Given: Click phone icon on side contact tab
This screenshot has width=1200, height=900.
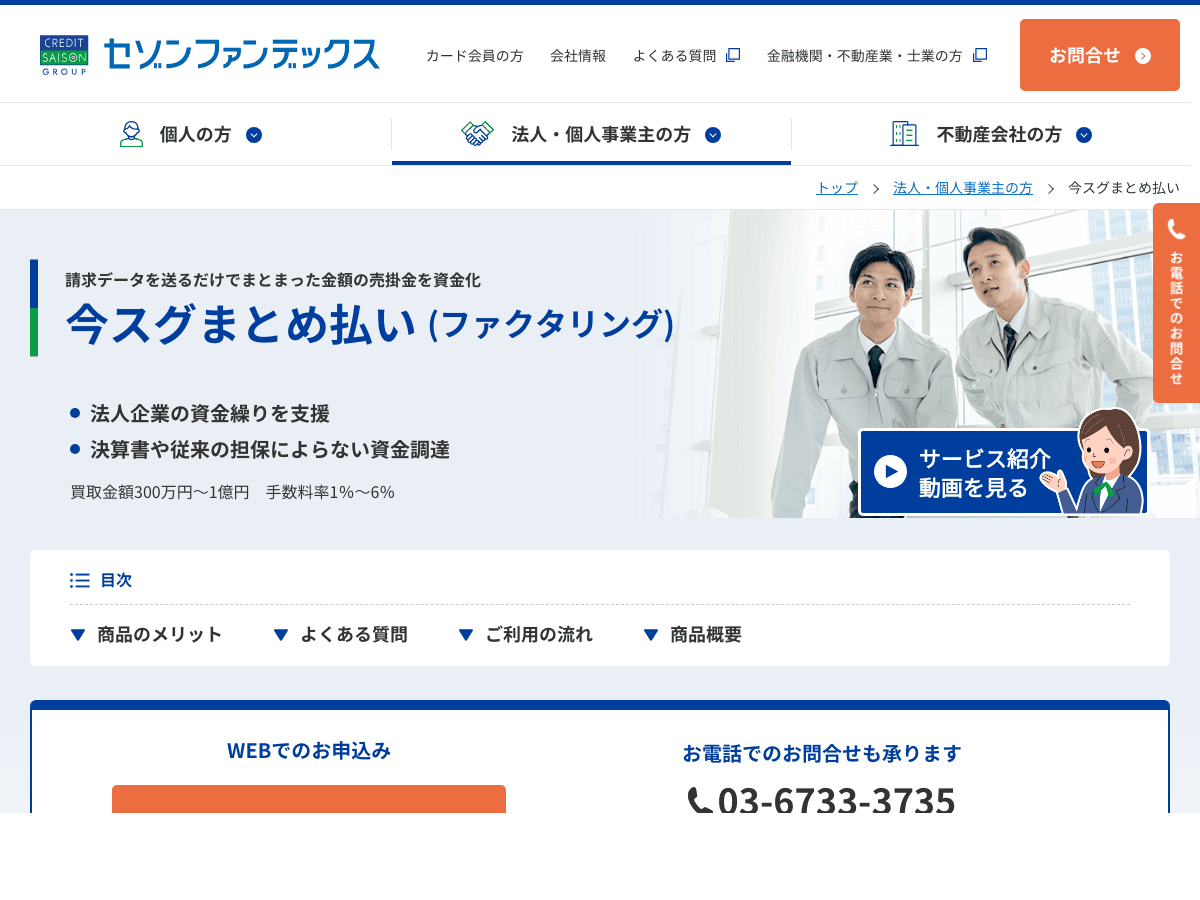Looking at the screenshot, I should 1176,229.
